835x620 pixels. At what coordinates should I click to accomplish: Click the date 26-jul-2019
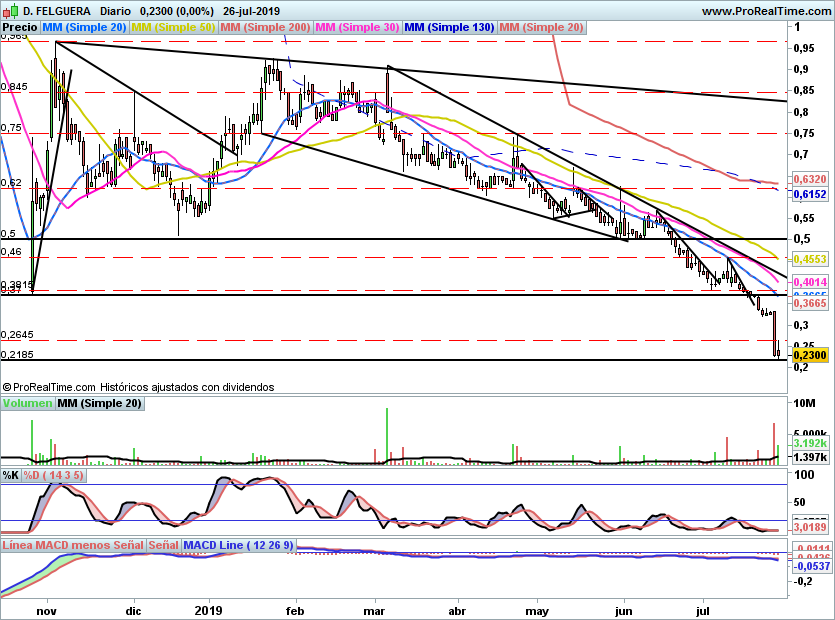point(251,11)
